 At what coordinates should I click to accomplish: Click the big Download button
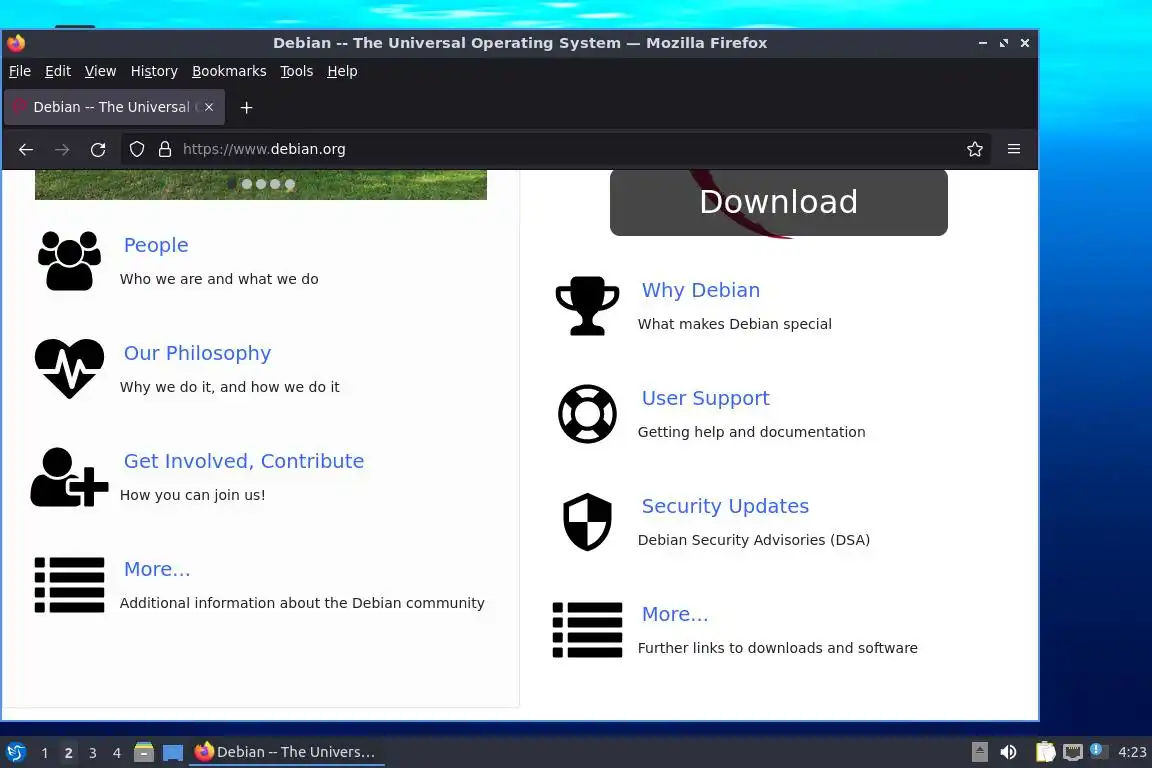click(x=779, y=202)
